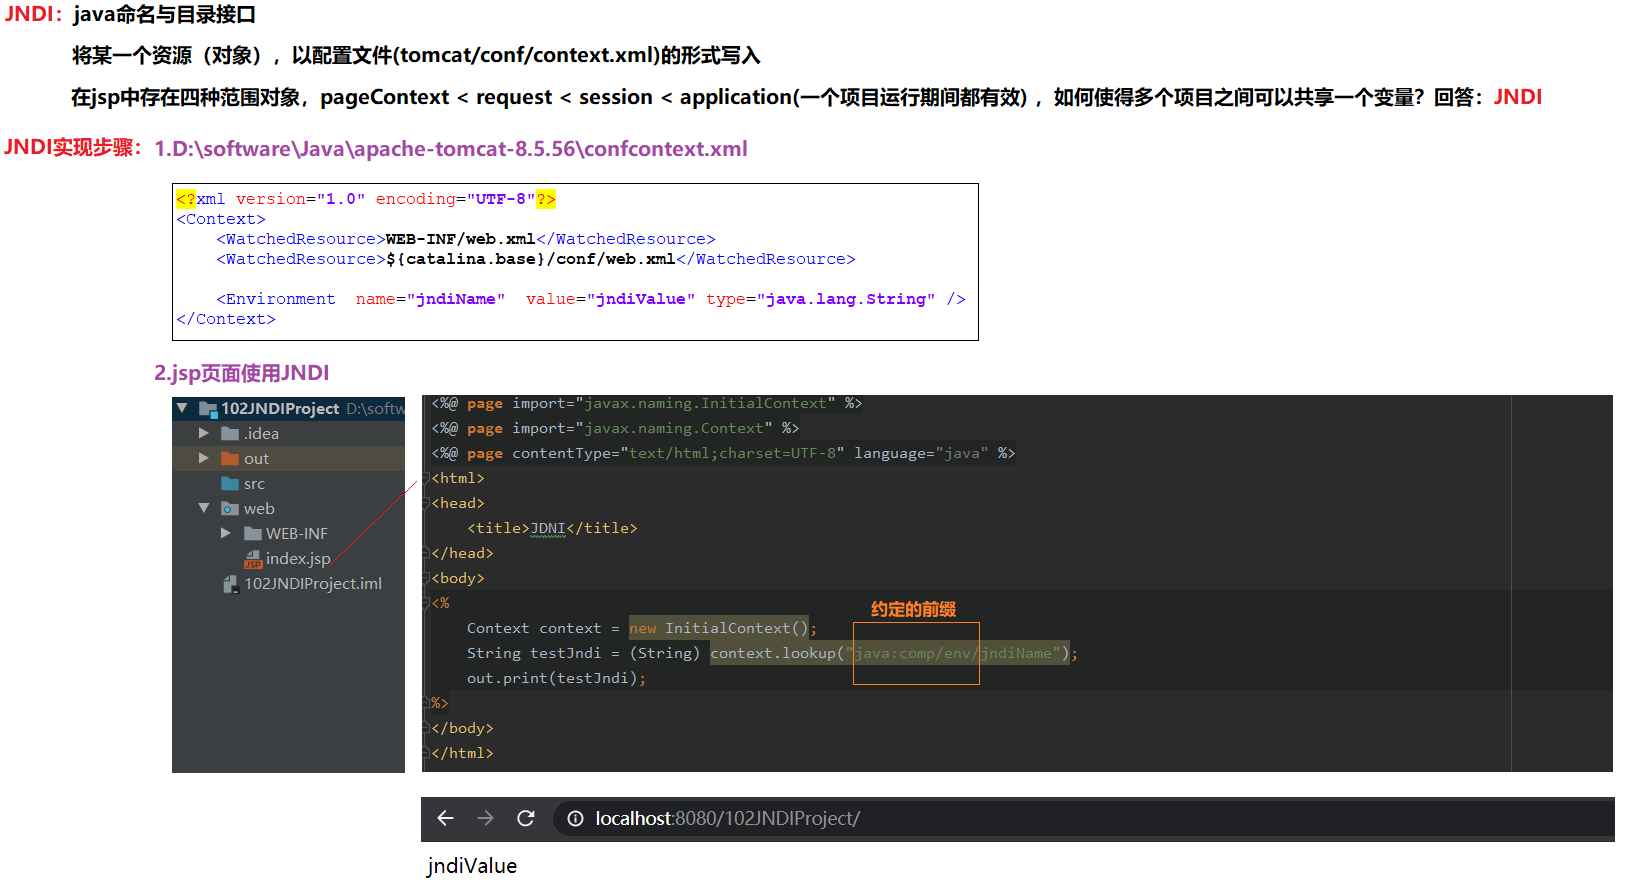Click the WEB-INF folder icon
The width and height of the screenshot is (1640, 884).
click(253, 534)
